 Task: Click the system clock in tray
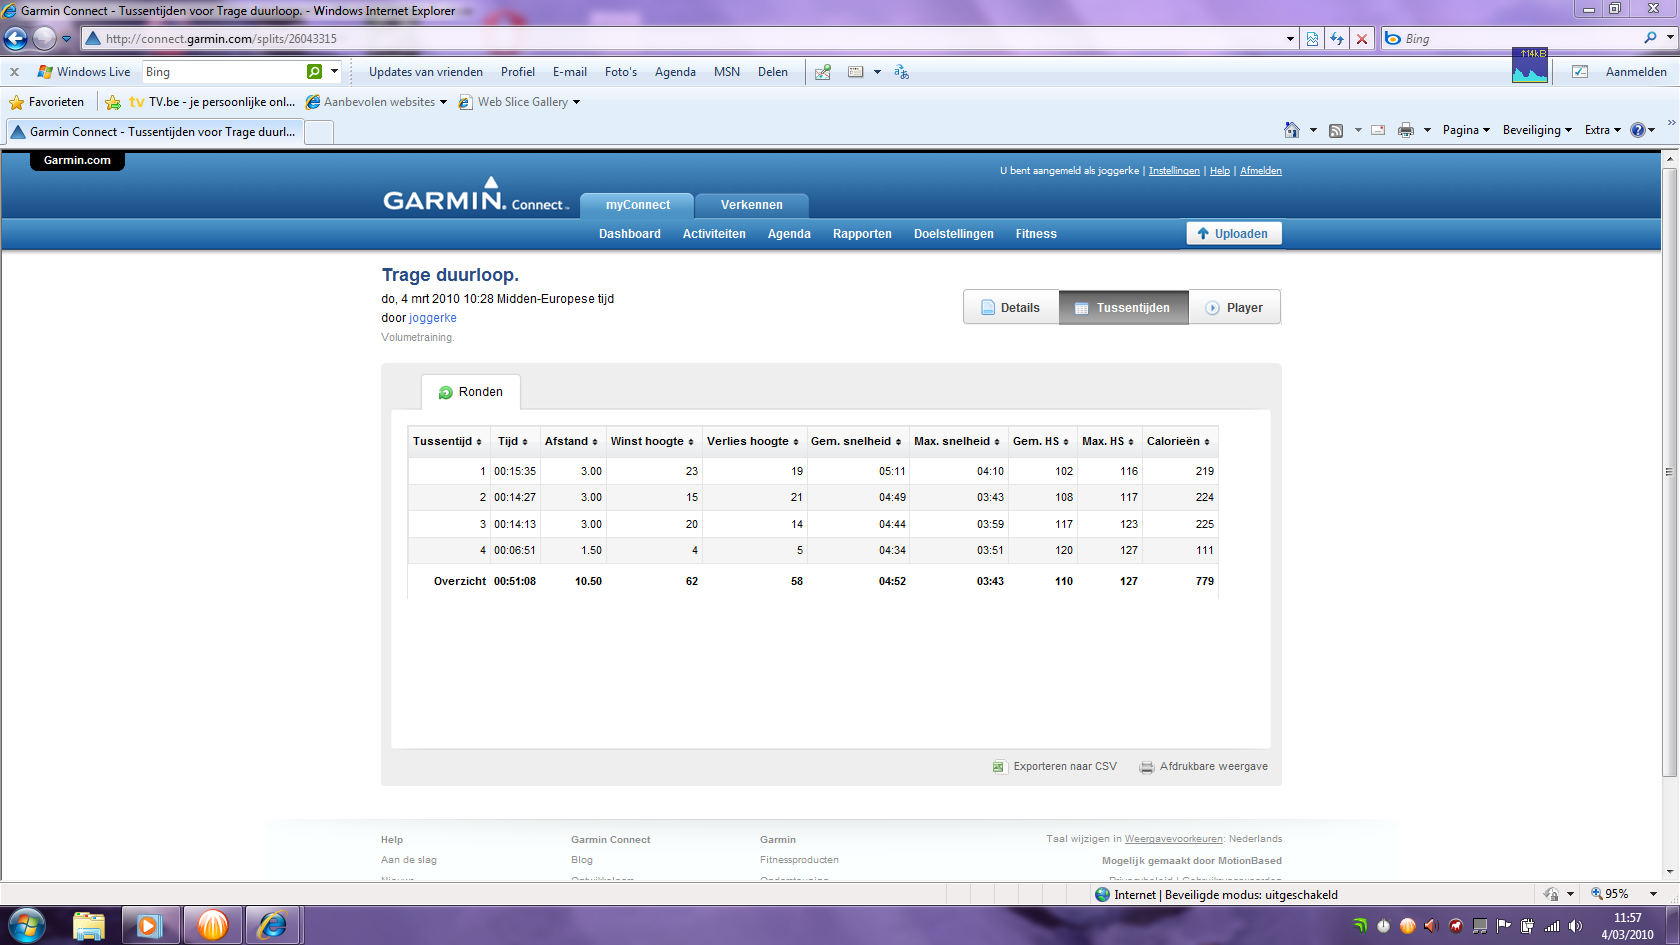coord(1627,926)
